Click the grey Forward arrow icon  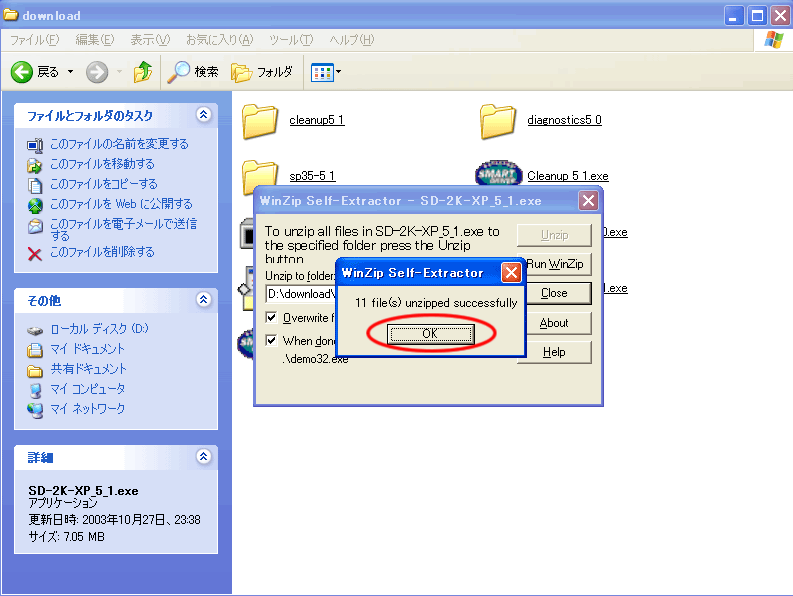click(x=97, y=72)
